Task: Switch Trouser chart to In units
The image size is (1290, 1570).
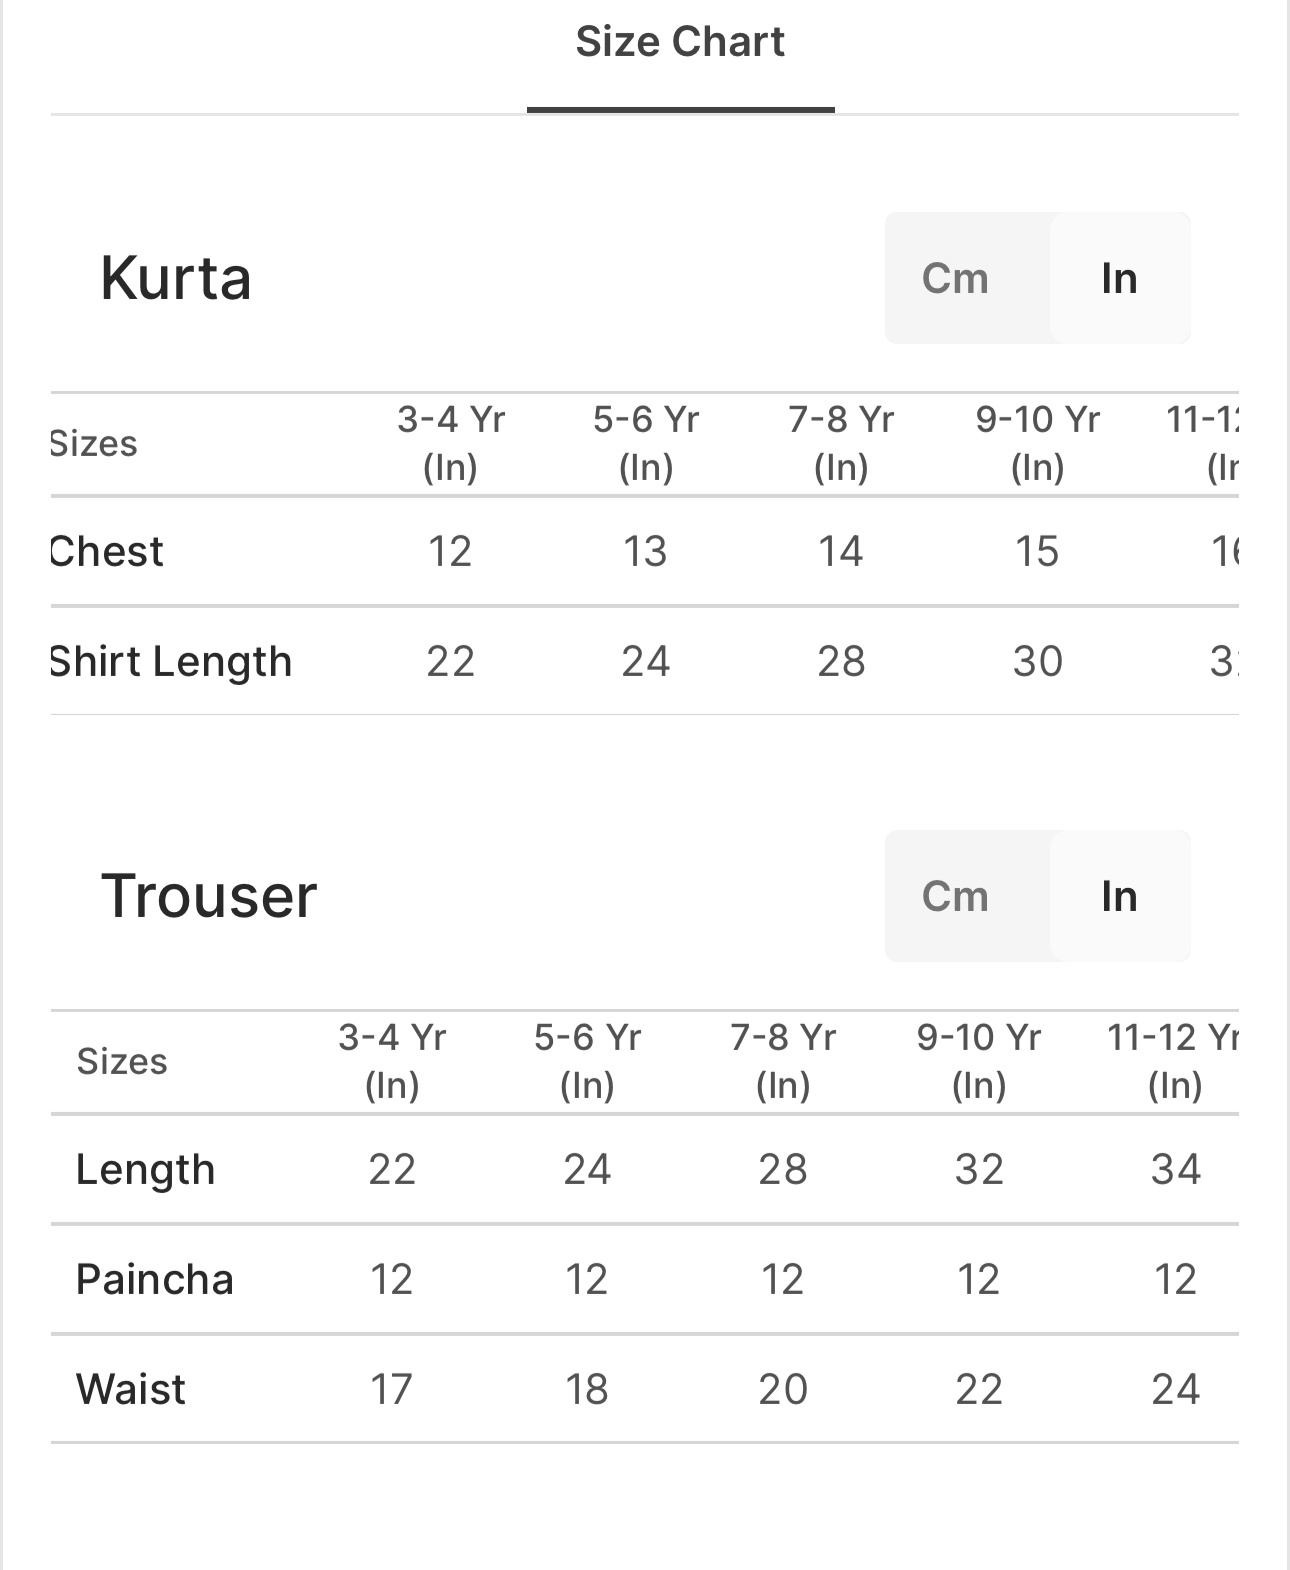Action: coord(1119,896)
